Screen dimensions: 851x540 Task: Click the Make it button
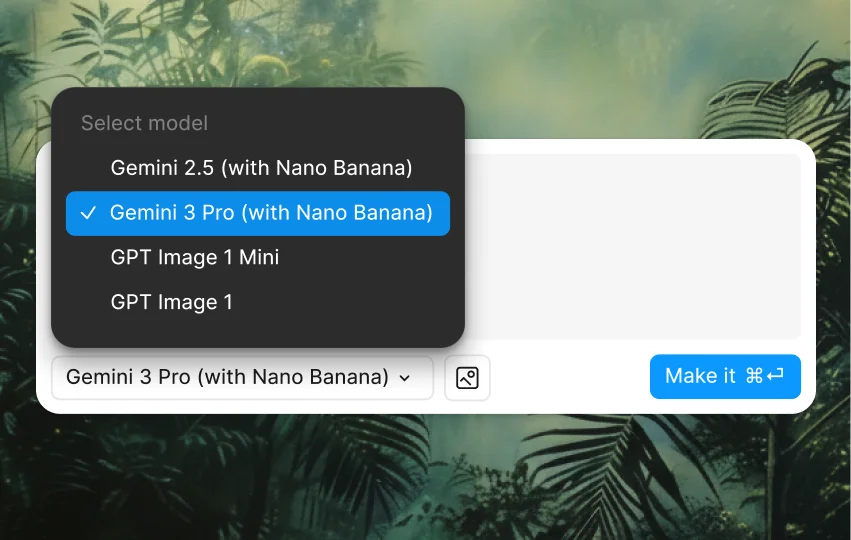[x=725, y=377]
